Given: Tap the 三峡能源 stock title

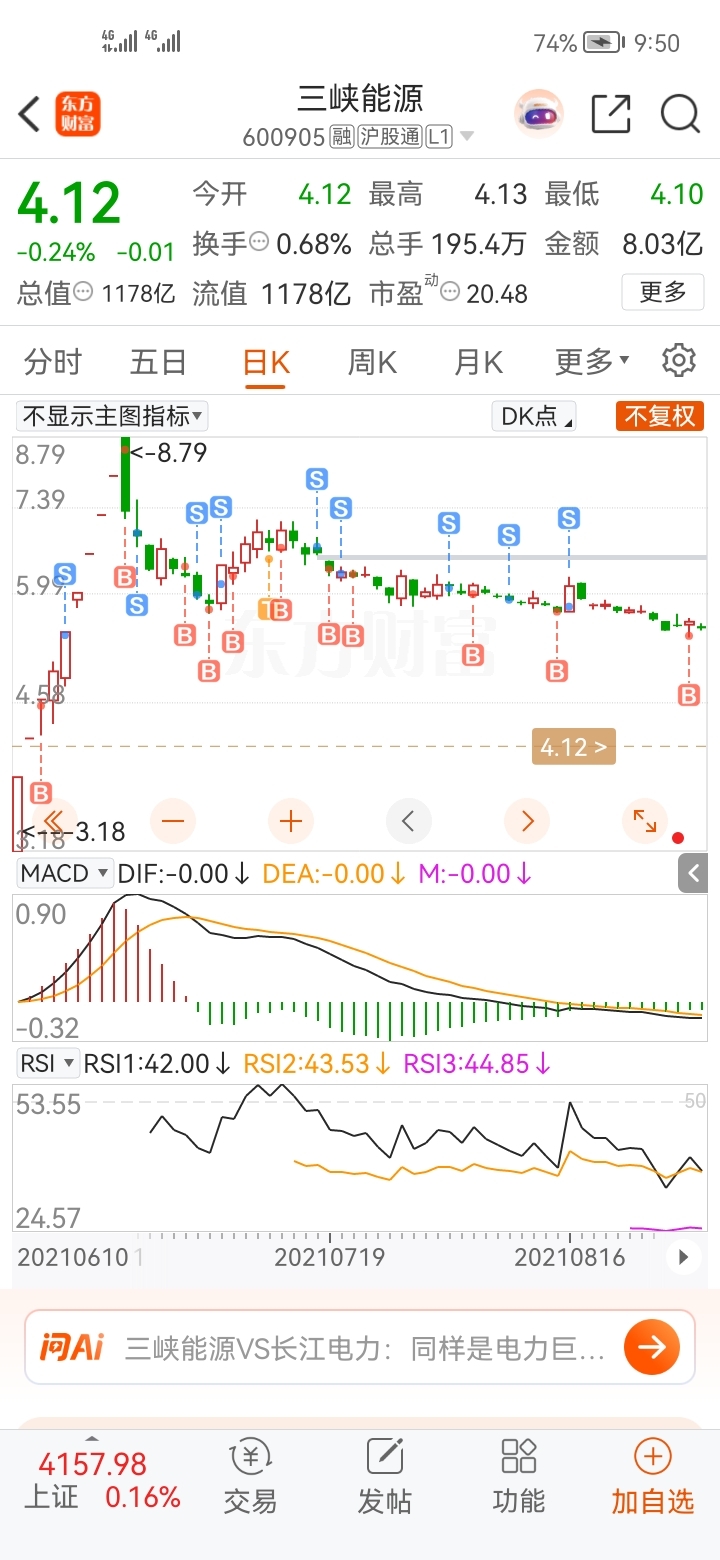Looking at the screenshot, I should [x=360, y=98].
